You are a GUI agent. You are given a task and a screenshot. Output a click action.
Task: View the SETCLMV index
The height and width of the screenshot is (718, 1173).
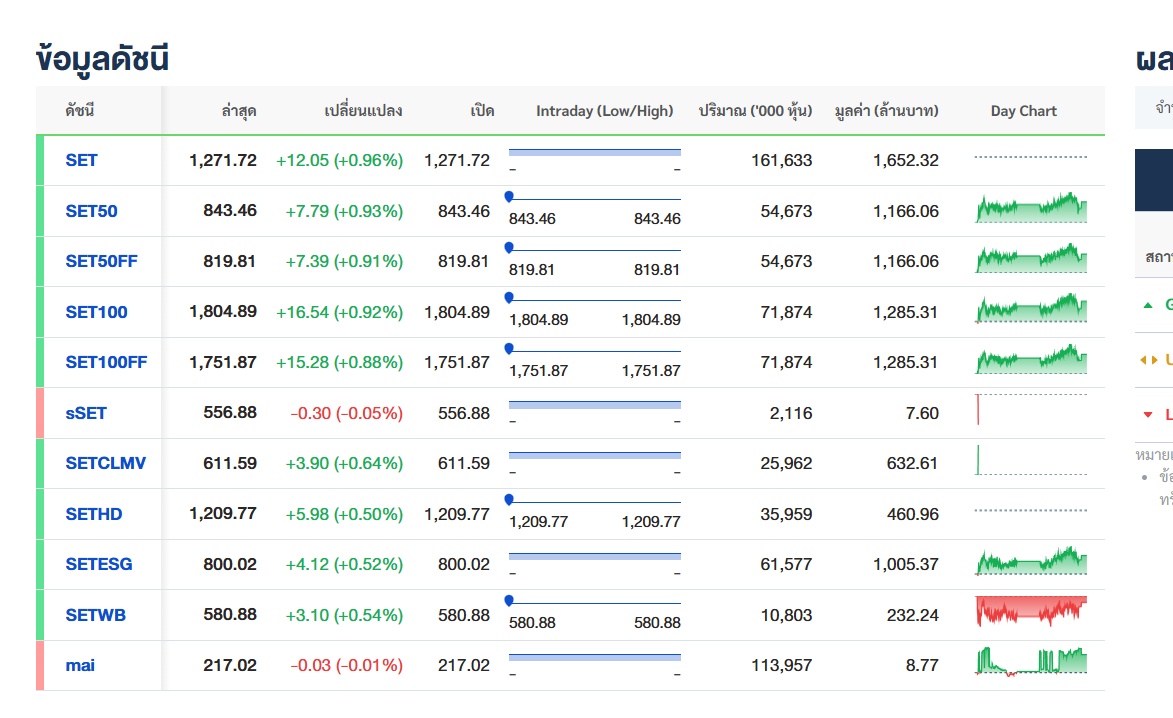tap(105, 463)
